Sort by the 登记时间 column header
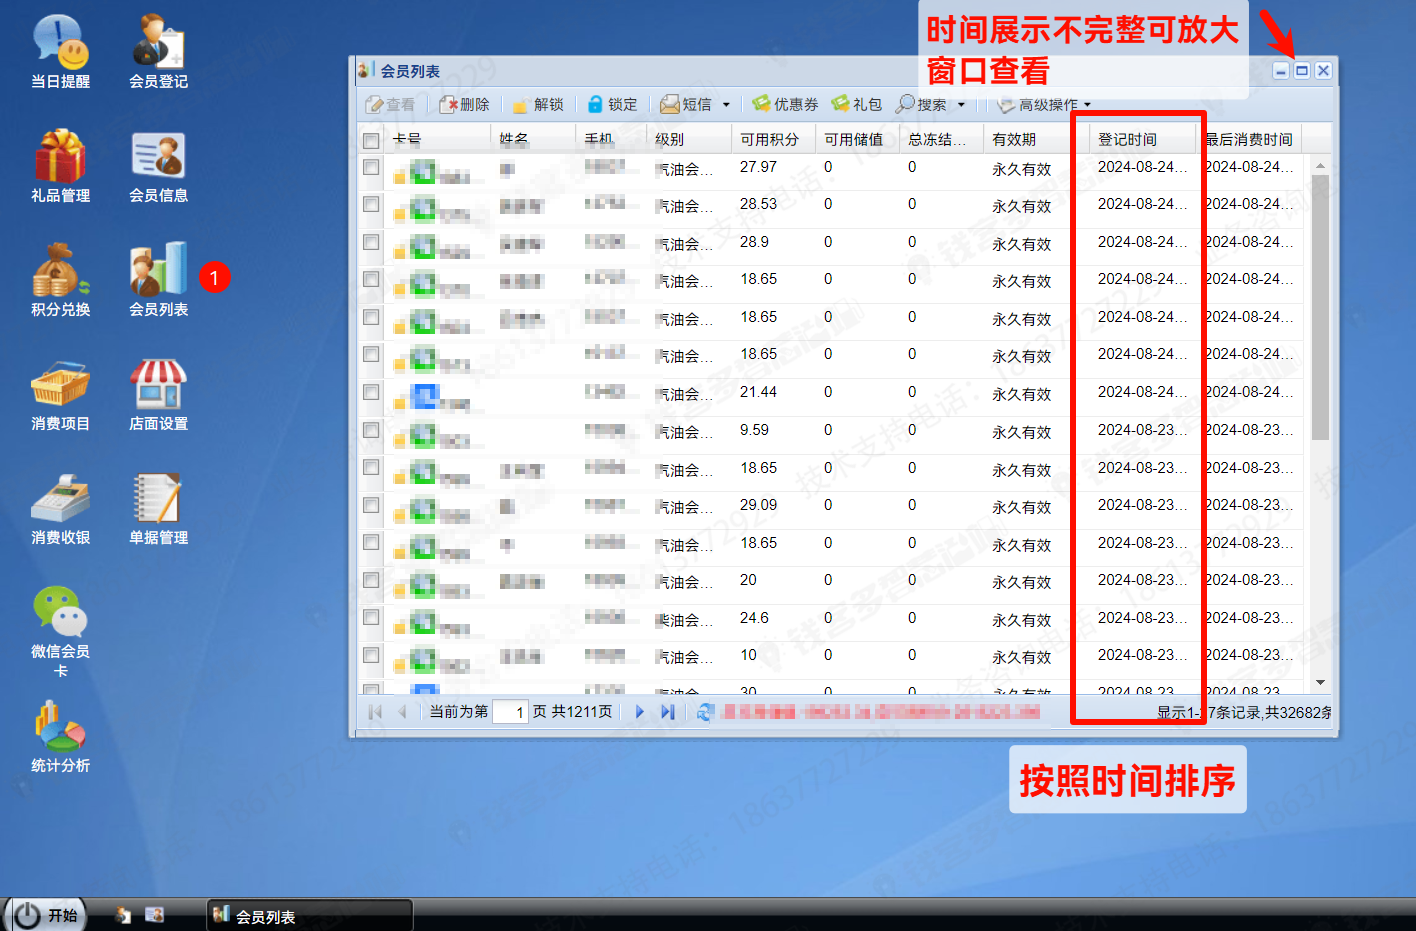Image resolution: width=1416 pixels, height=931 pixels. 1142,139
